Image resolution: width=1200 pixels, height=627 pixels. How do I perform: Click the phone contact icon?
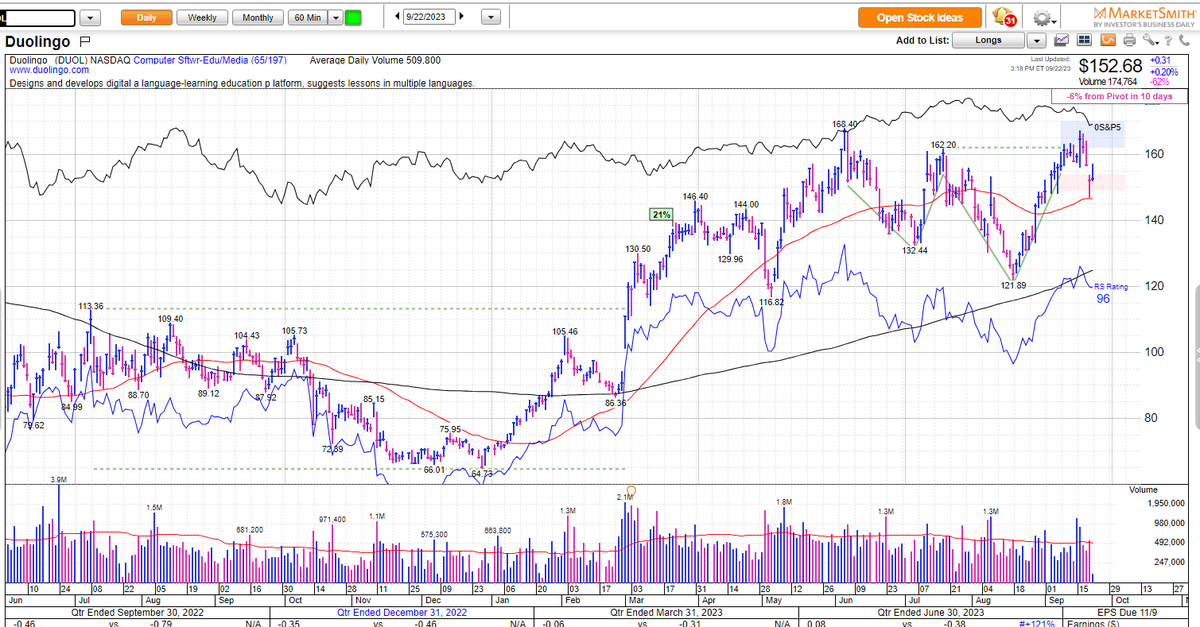click(1185, 40)
